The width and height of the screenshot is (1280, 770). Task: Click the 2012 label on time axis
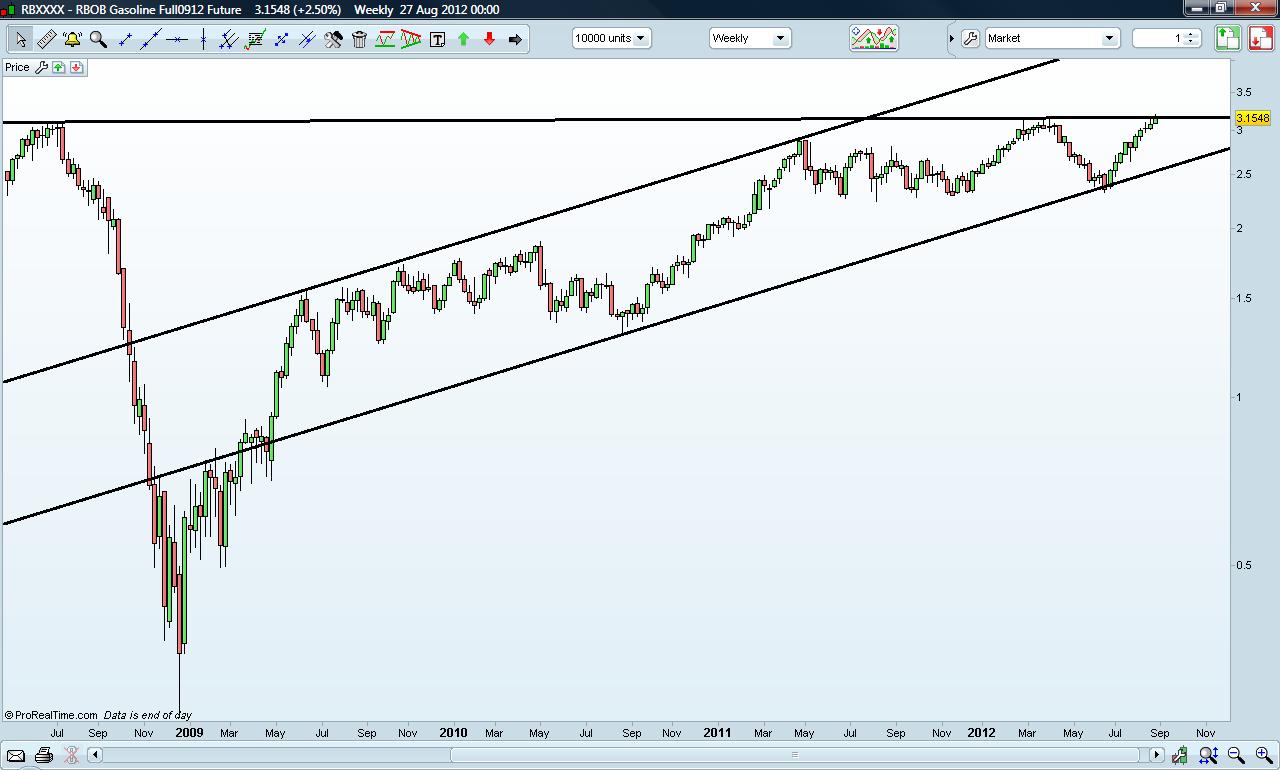coord(982,732)
